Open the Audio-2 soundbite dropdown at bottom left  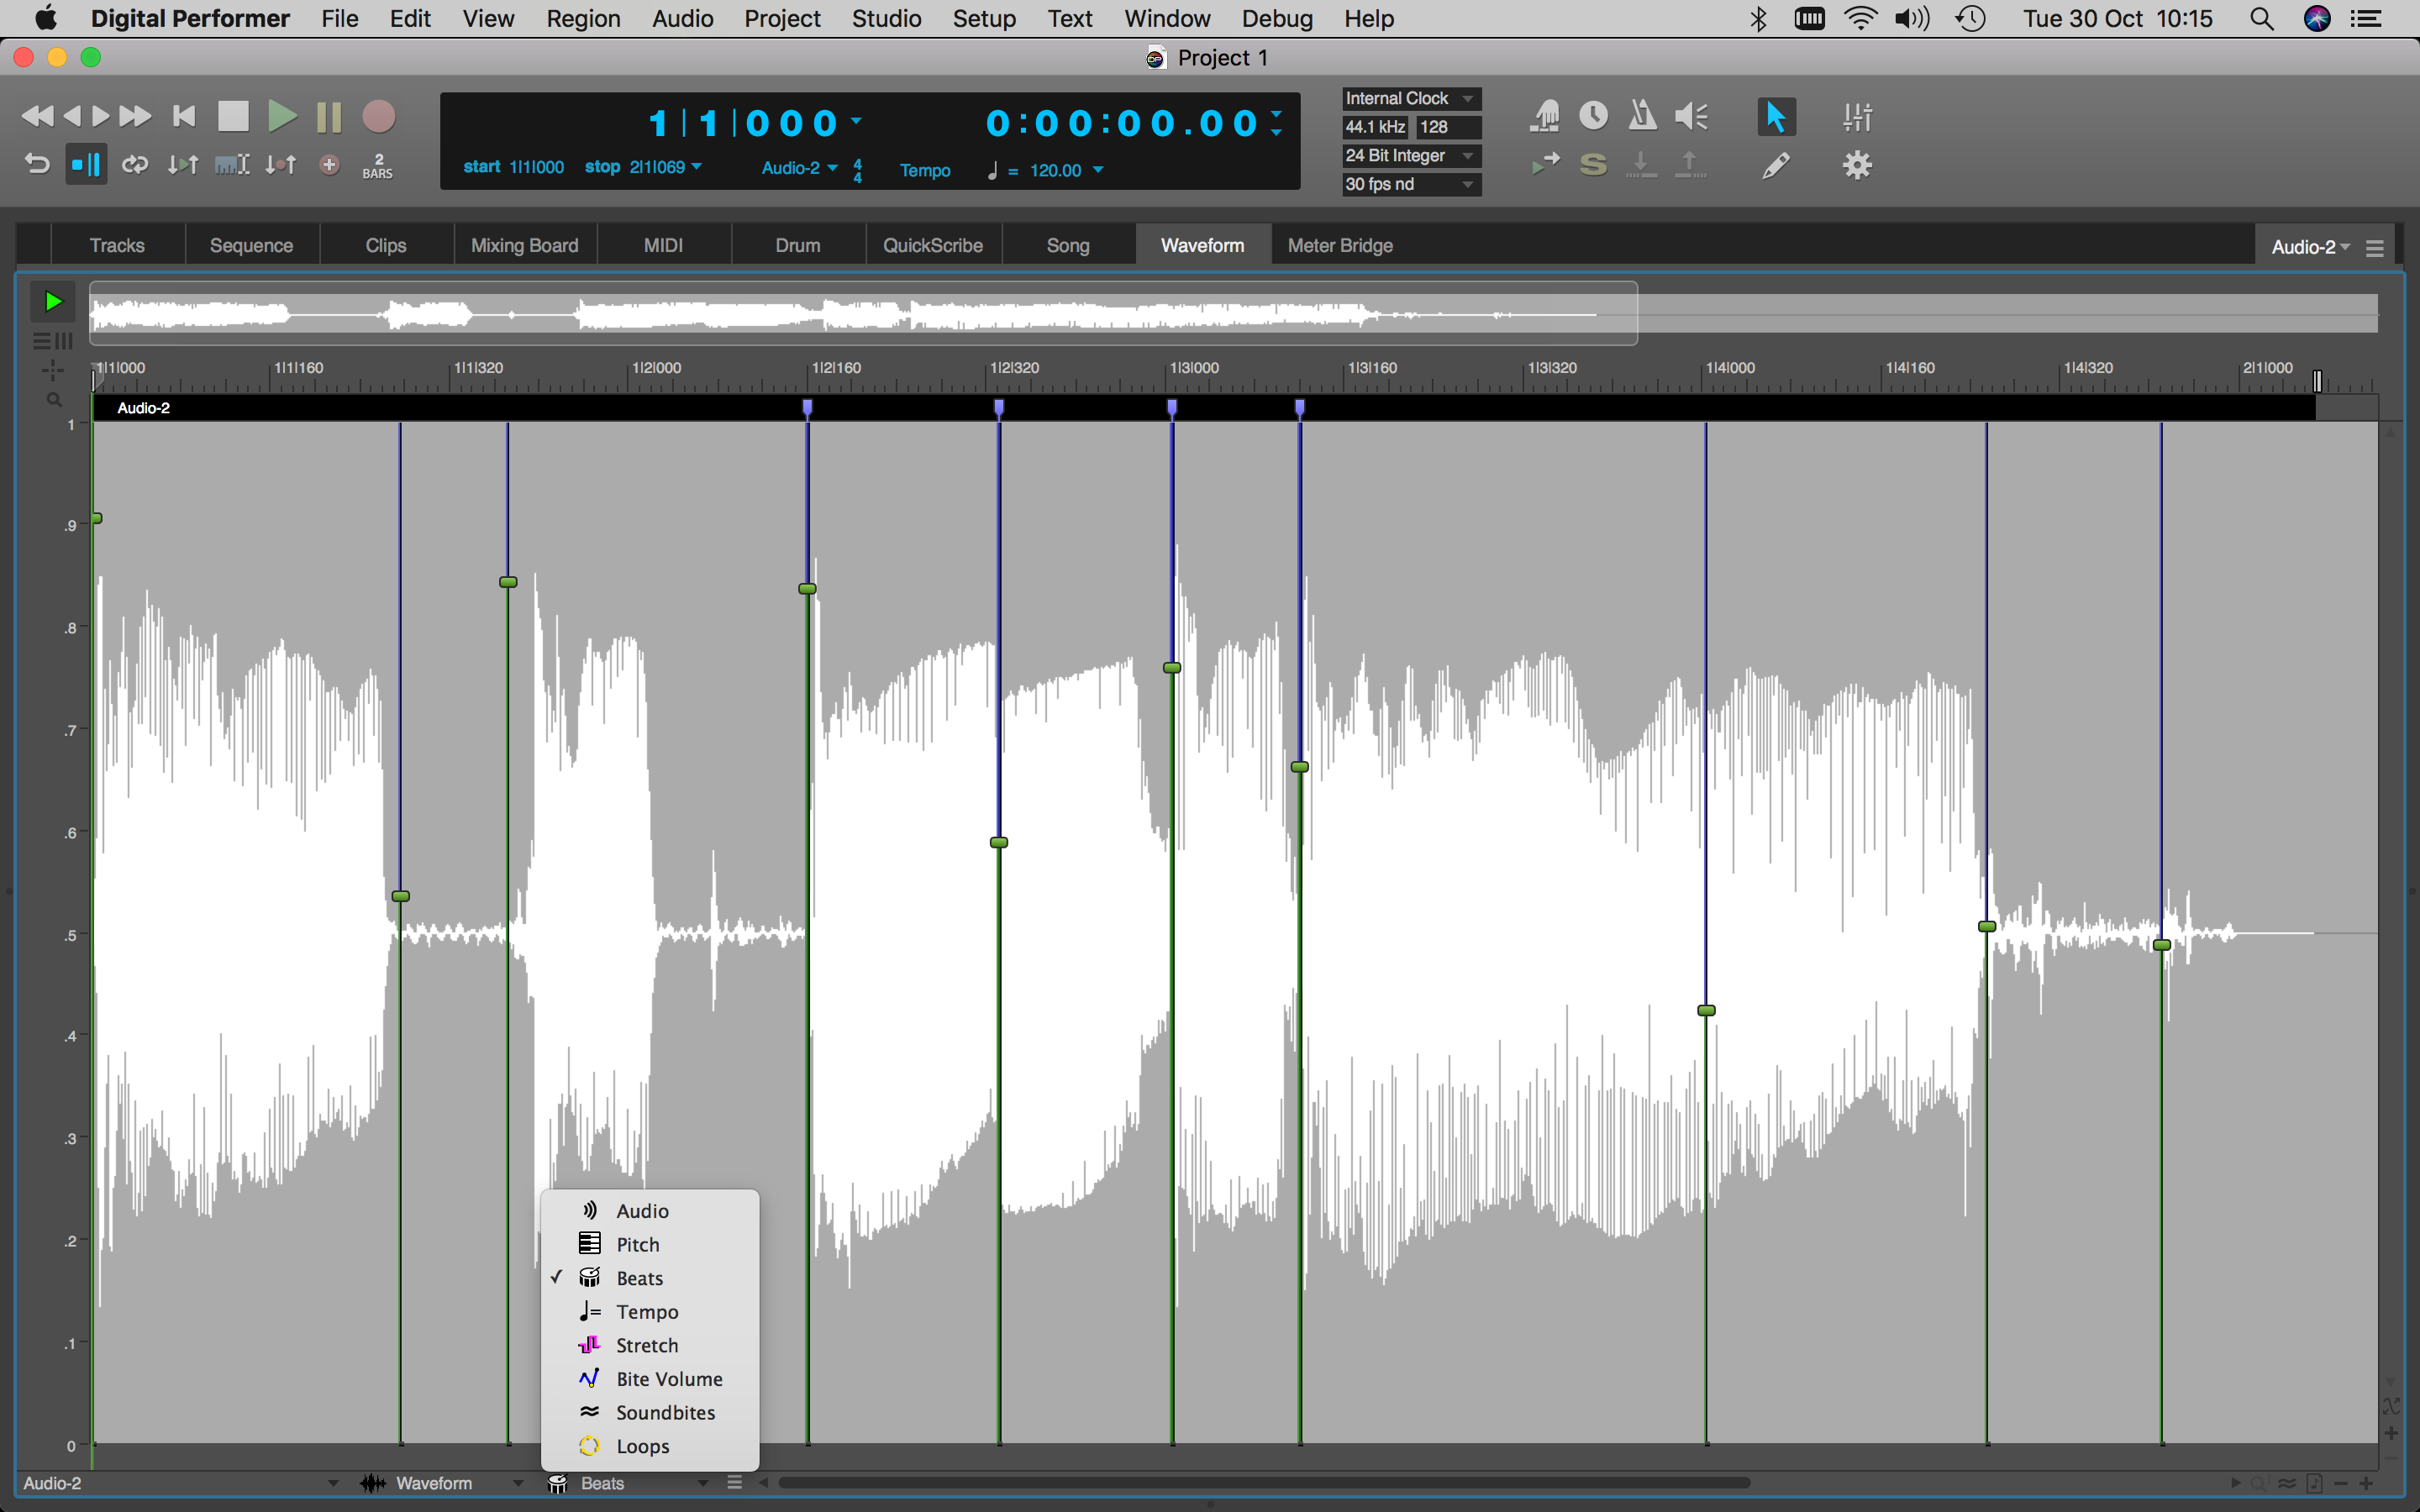coord(180,1483)
